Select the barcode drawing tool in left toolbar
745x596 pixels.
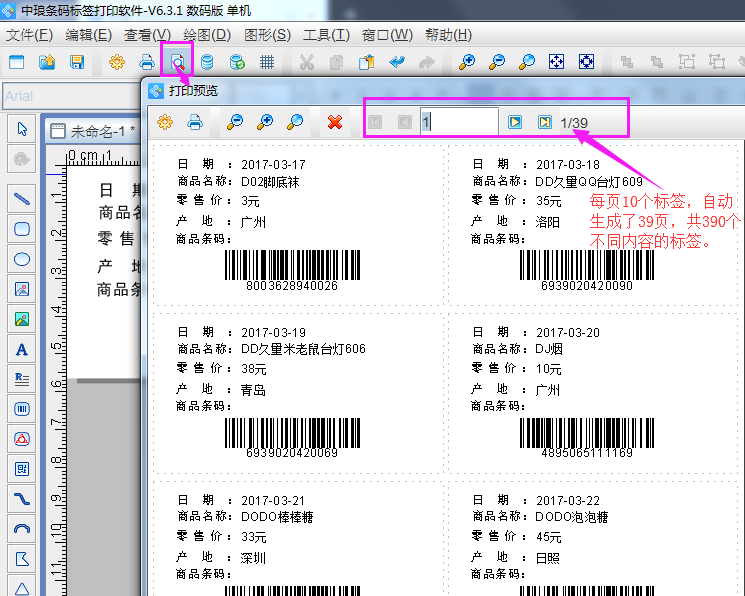point(21,408)
